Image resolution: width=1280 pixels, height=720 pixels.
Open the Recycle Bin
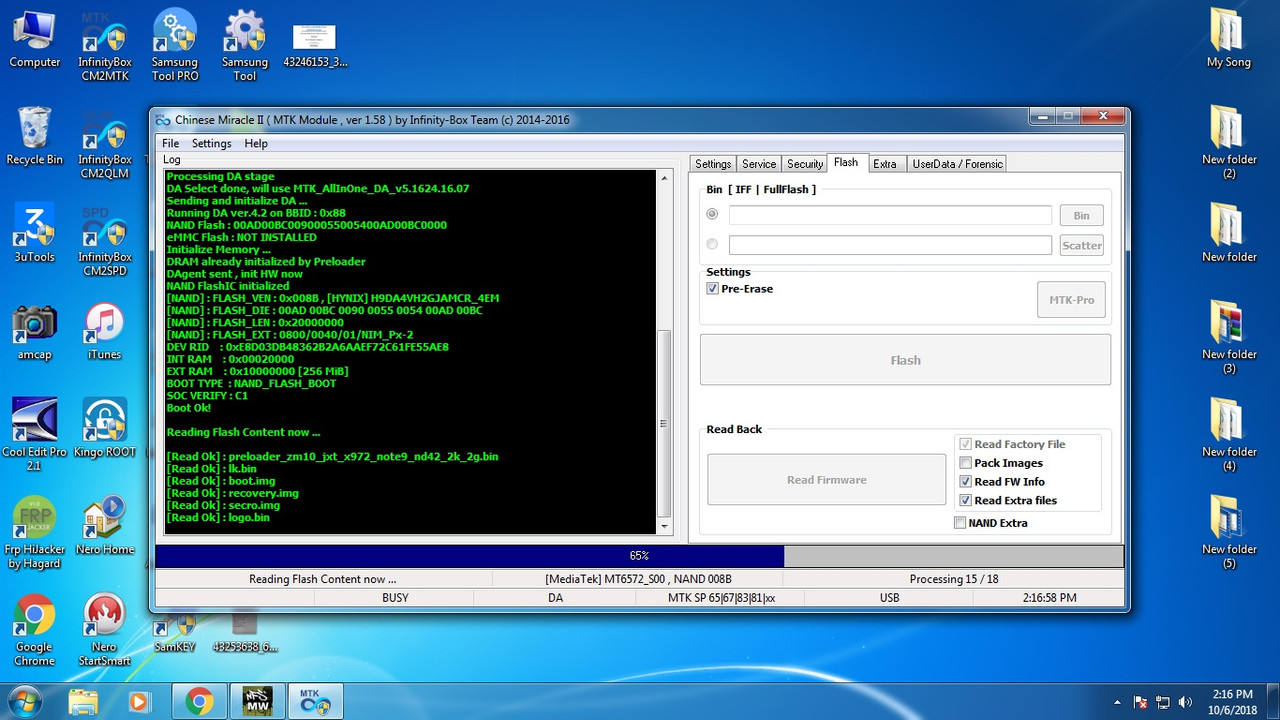coord(34,137)
